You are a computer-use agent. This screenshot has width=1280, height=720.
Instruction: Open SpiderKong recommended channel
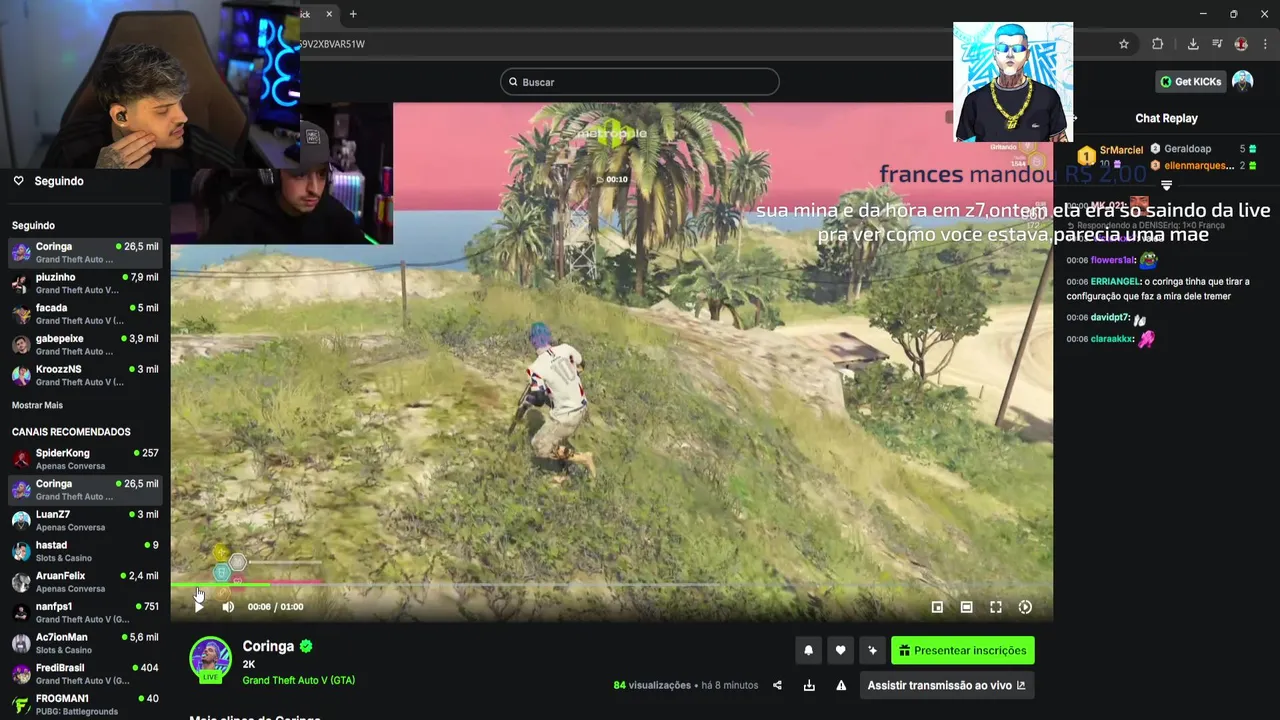[85, 459]
